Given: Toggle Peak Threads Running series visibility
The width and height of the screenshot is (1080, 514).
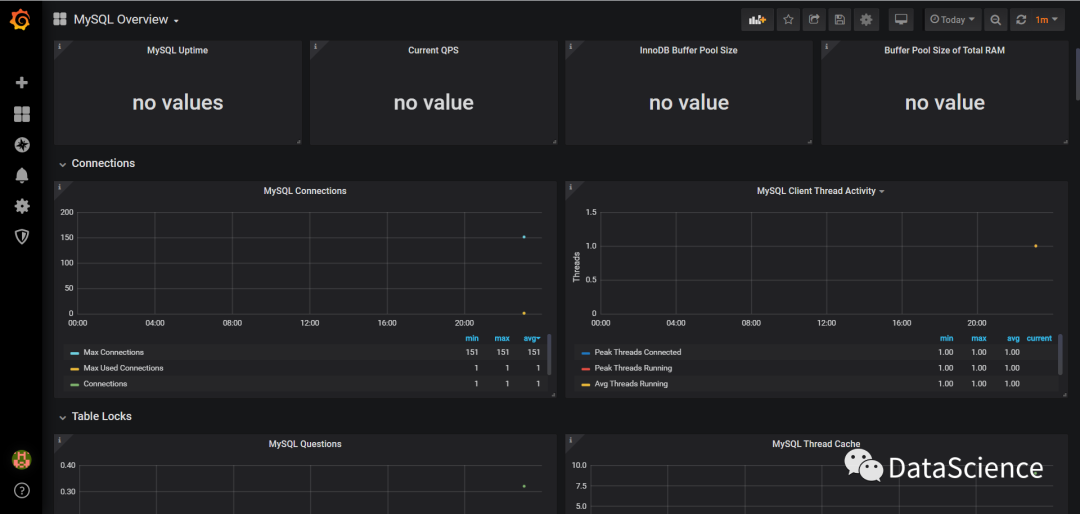Looking at the screenshot, I should click(x=633, y=368).
